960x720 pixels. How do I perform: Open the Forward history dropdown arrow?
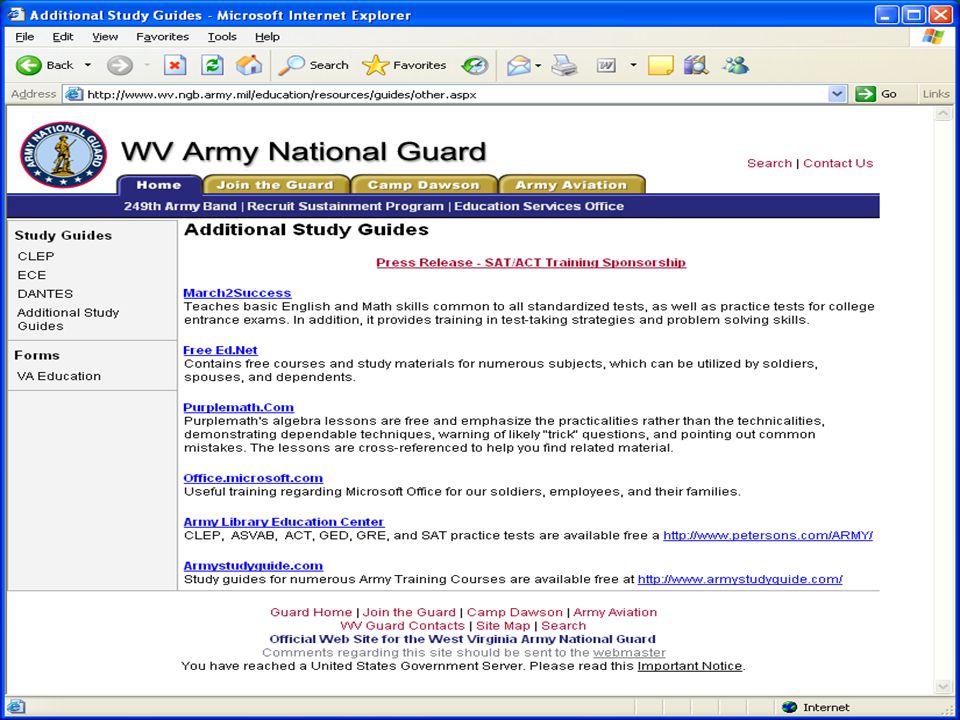click(x=147, y=65)
